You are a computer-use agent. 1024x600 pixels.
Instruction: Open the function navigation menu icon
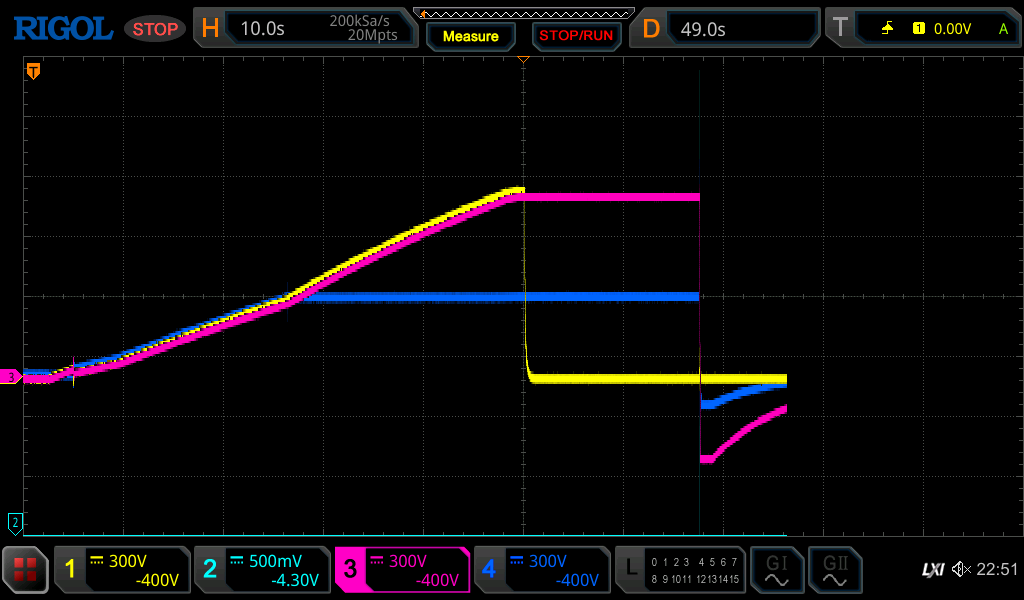tap(25, 570)
